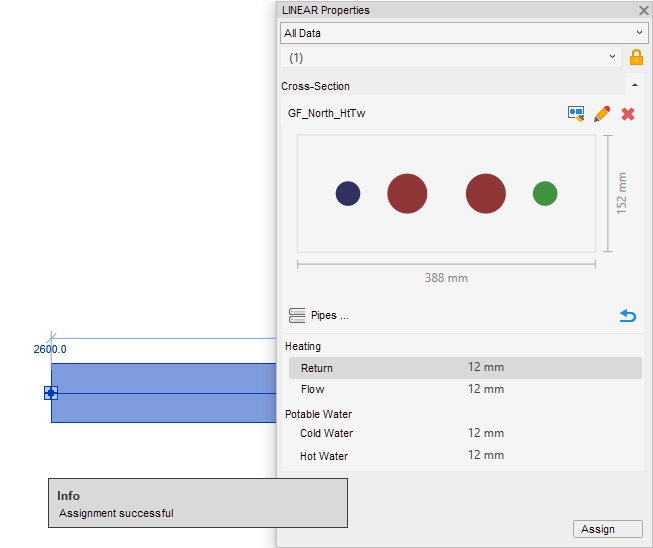Click the 2600.0 dimension label in the drawing

50,349
